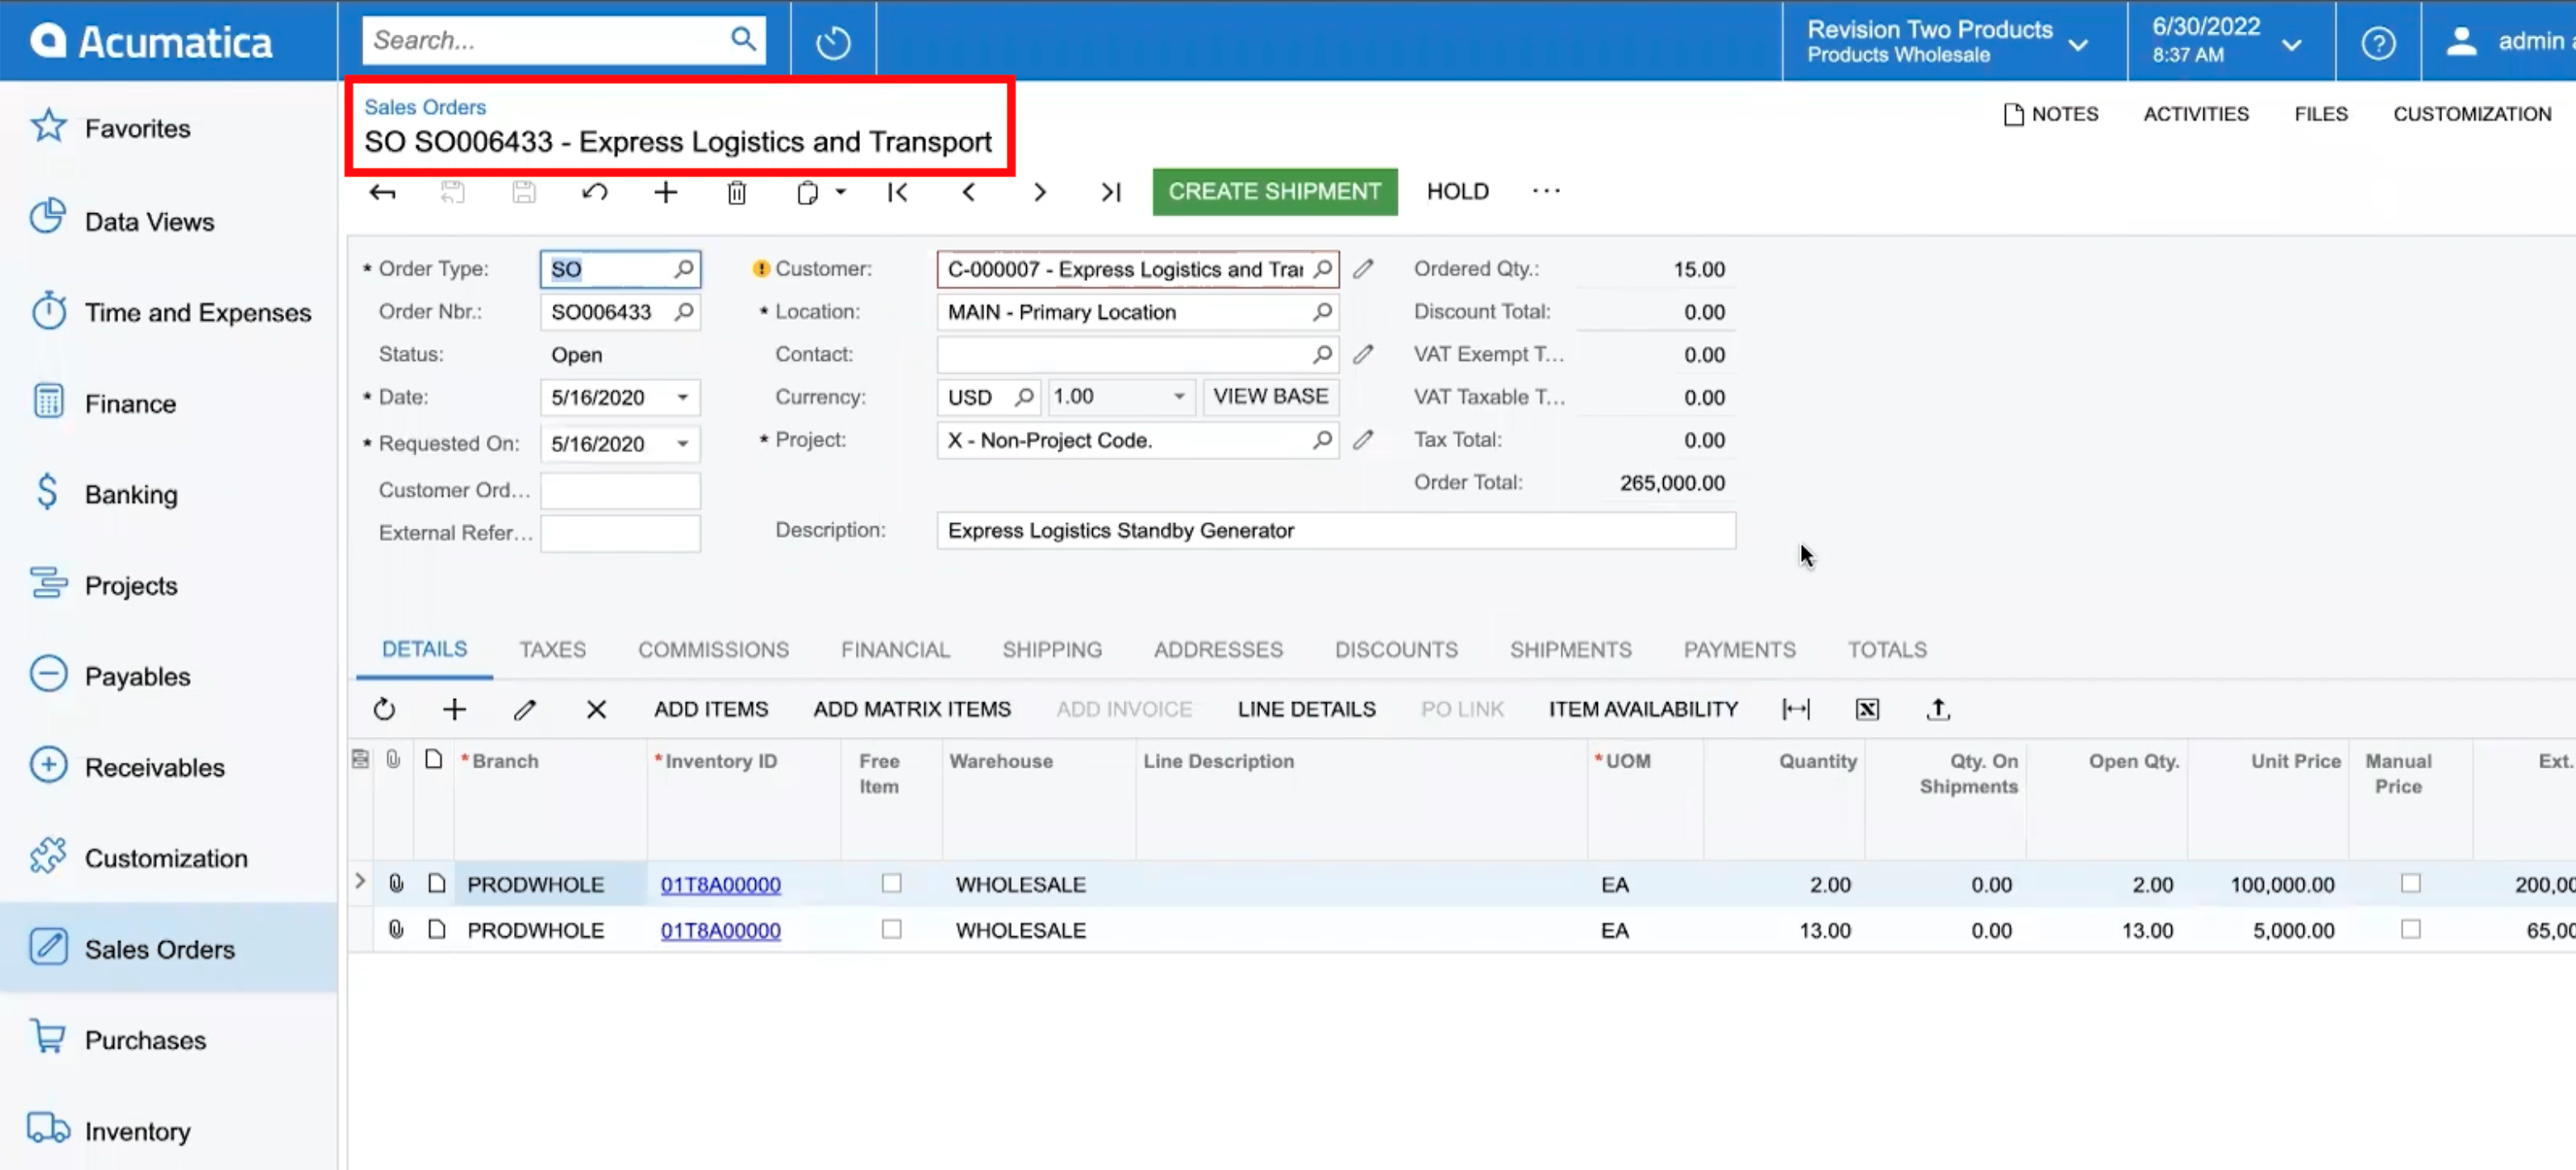The image size is (2576, 1170).
Task: Open the currency rate dropdown
Action: (x=1179, y=397)
